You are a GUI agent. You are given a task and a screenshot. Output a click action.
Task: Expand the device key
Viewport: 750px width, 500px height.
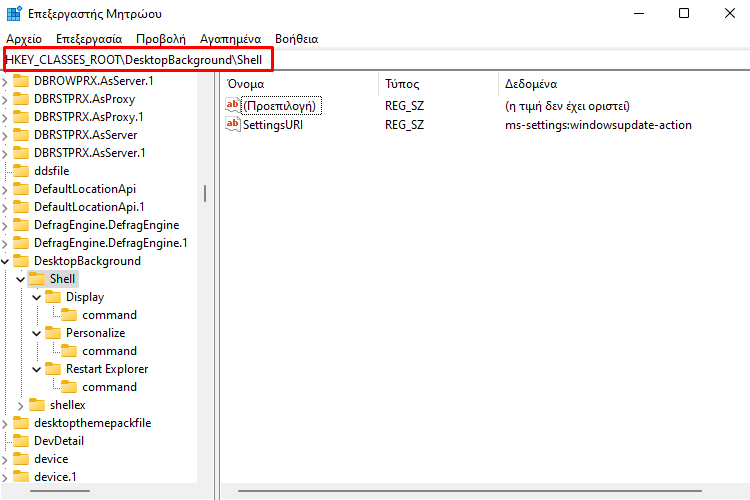point(5,460)
